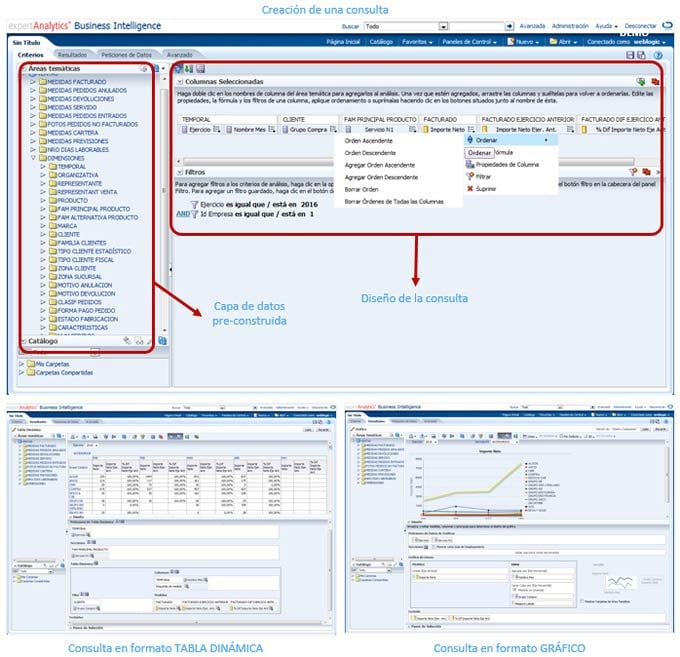Click the Catálogo pane binoculars icon
Viewport: 680px width, 657px height.
coord(139,341)
